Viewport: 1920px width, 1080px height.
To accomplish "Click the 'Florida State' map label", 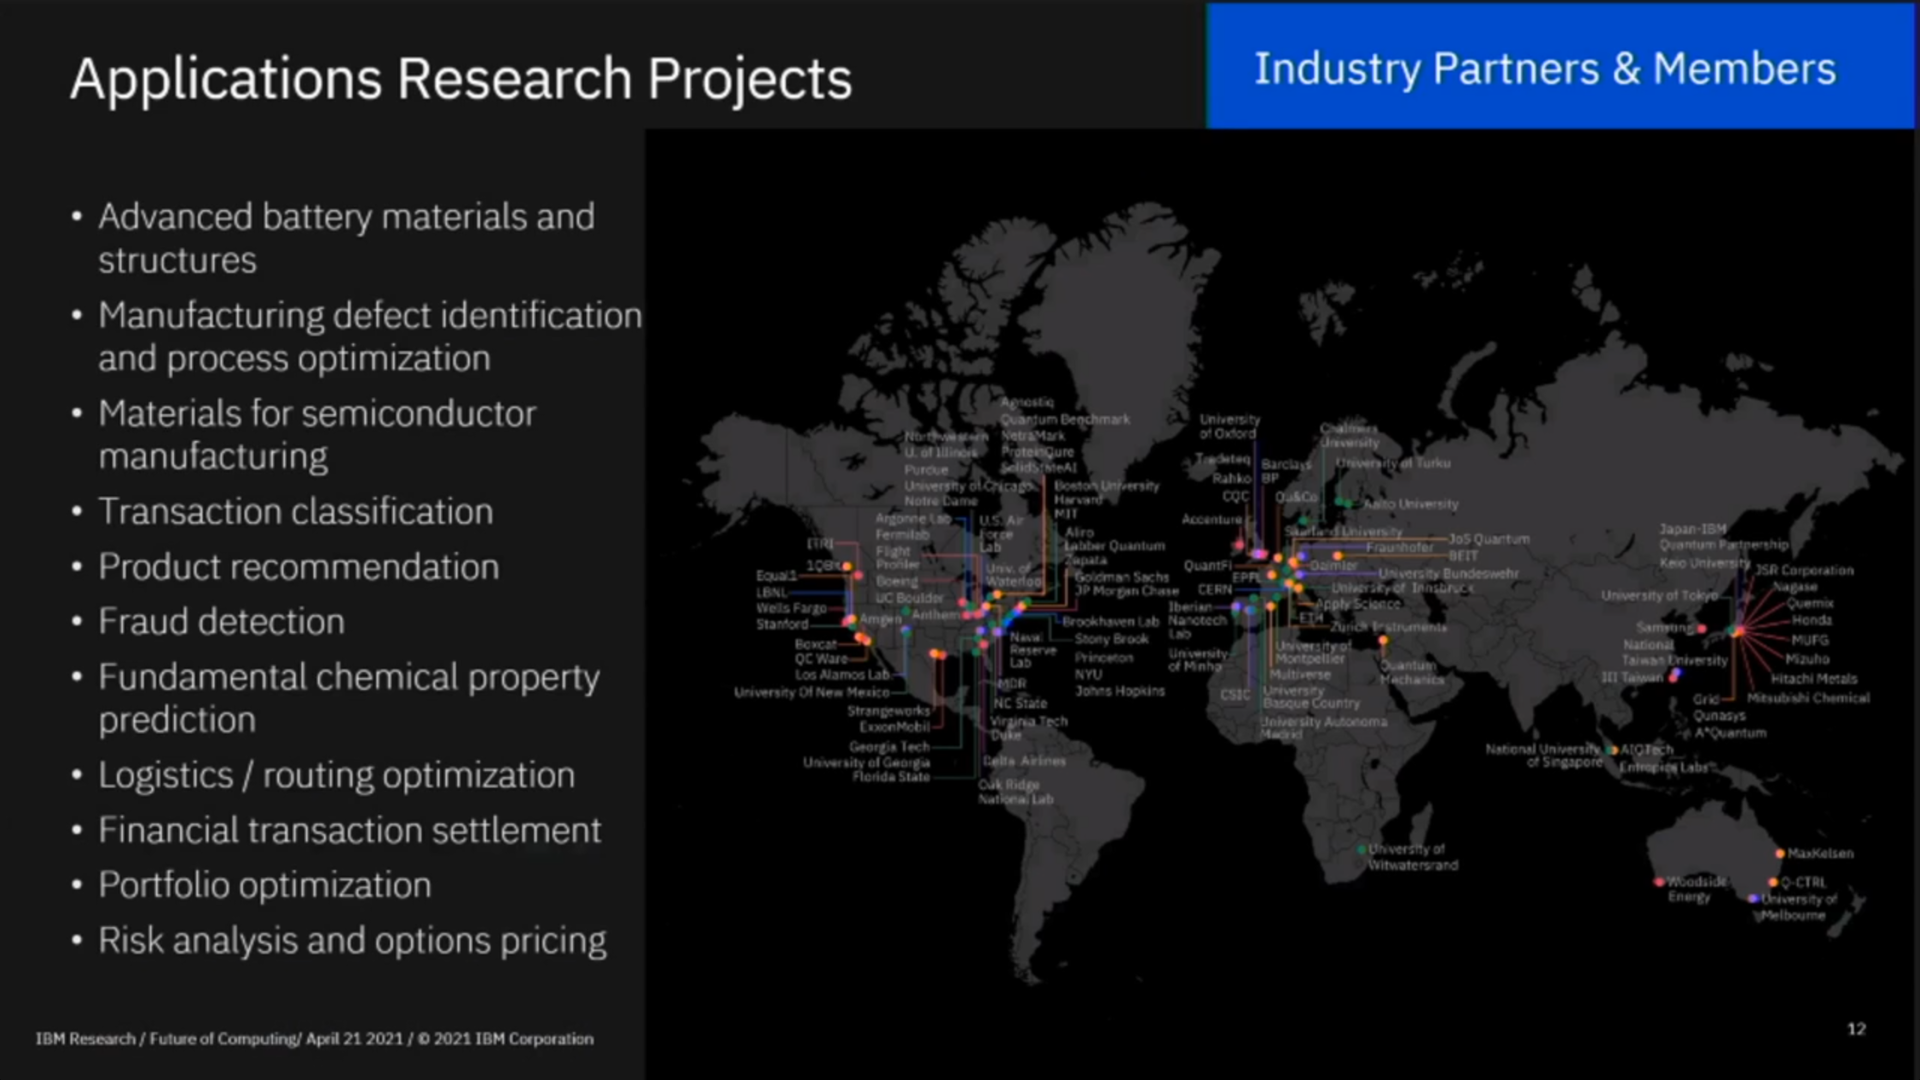I will [x=891, y=776].
